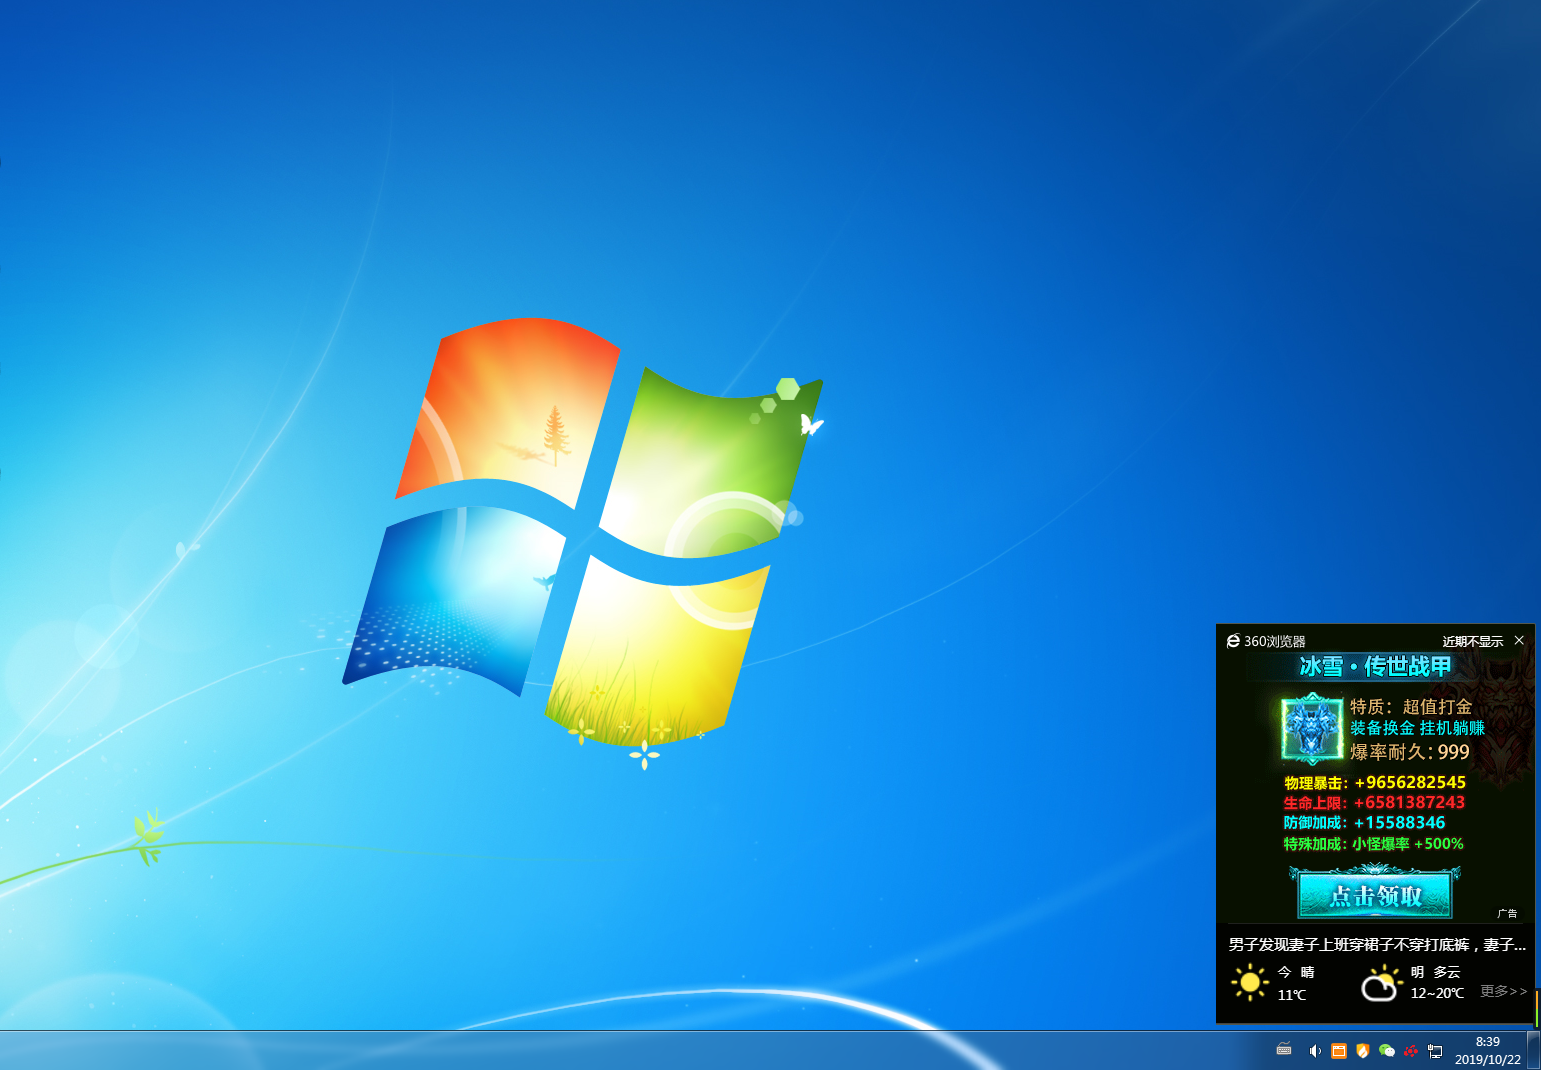Close the 360 browser ad popup
This screenshot has width=1541, height=1070.
pos(1519,640)
